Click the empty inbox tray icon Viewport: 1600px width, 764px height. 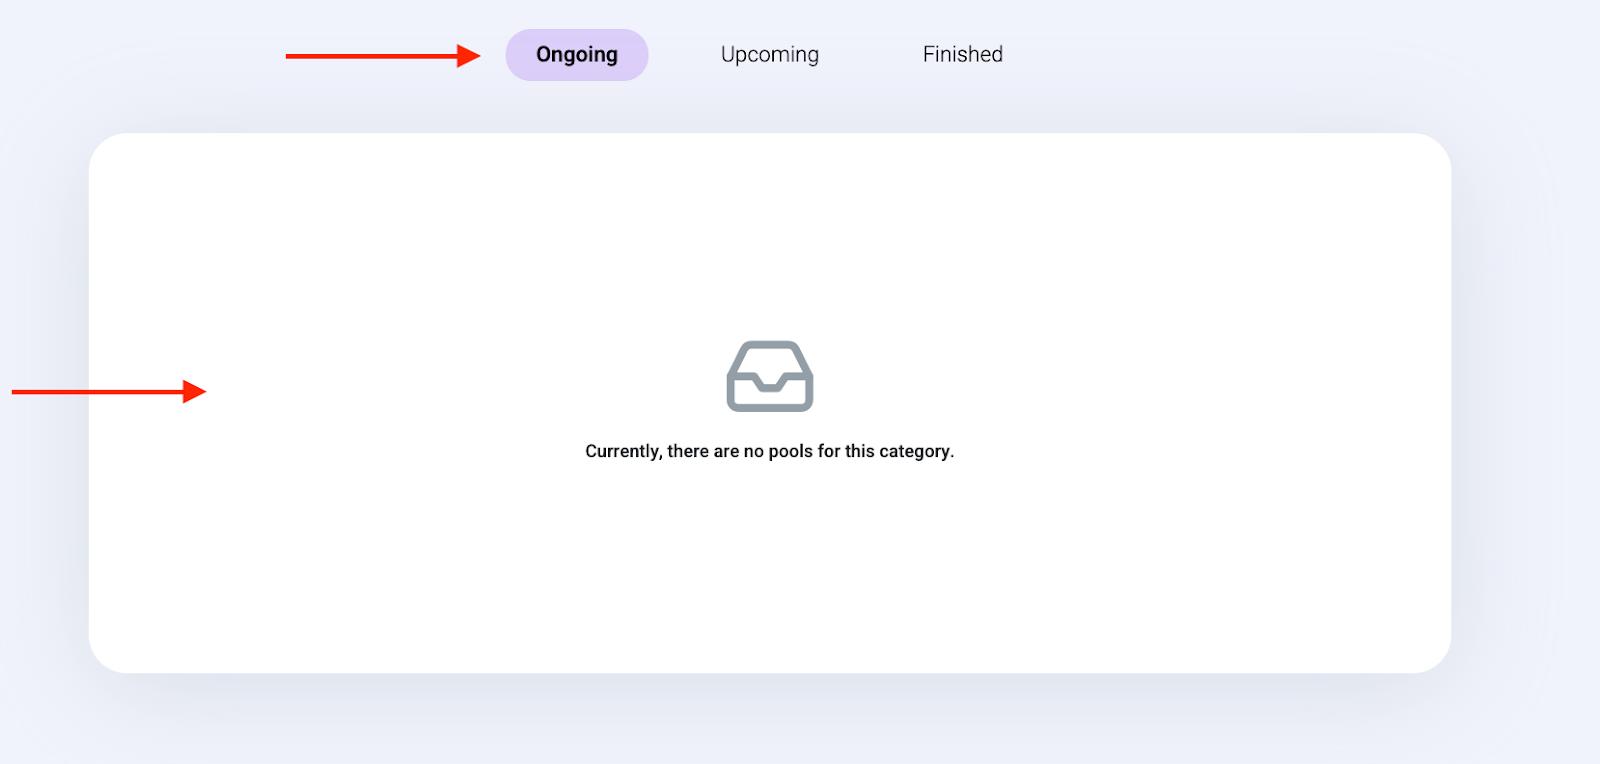point(770,376)
